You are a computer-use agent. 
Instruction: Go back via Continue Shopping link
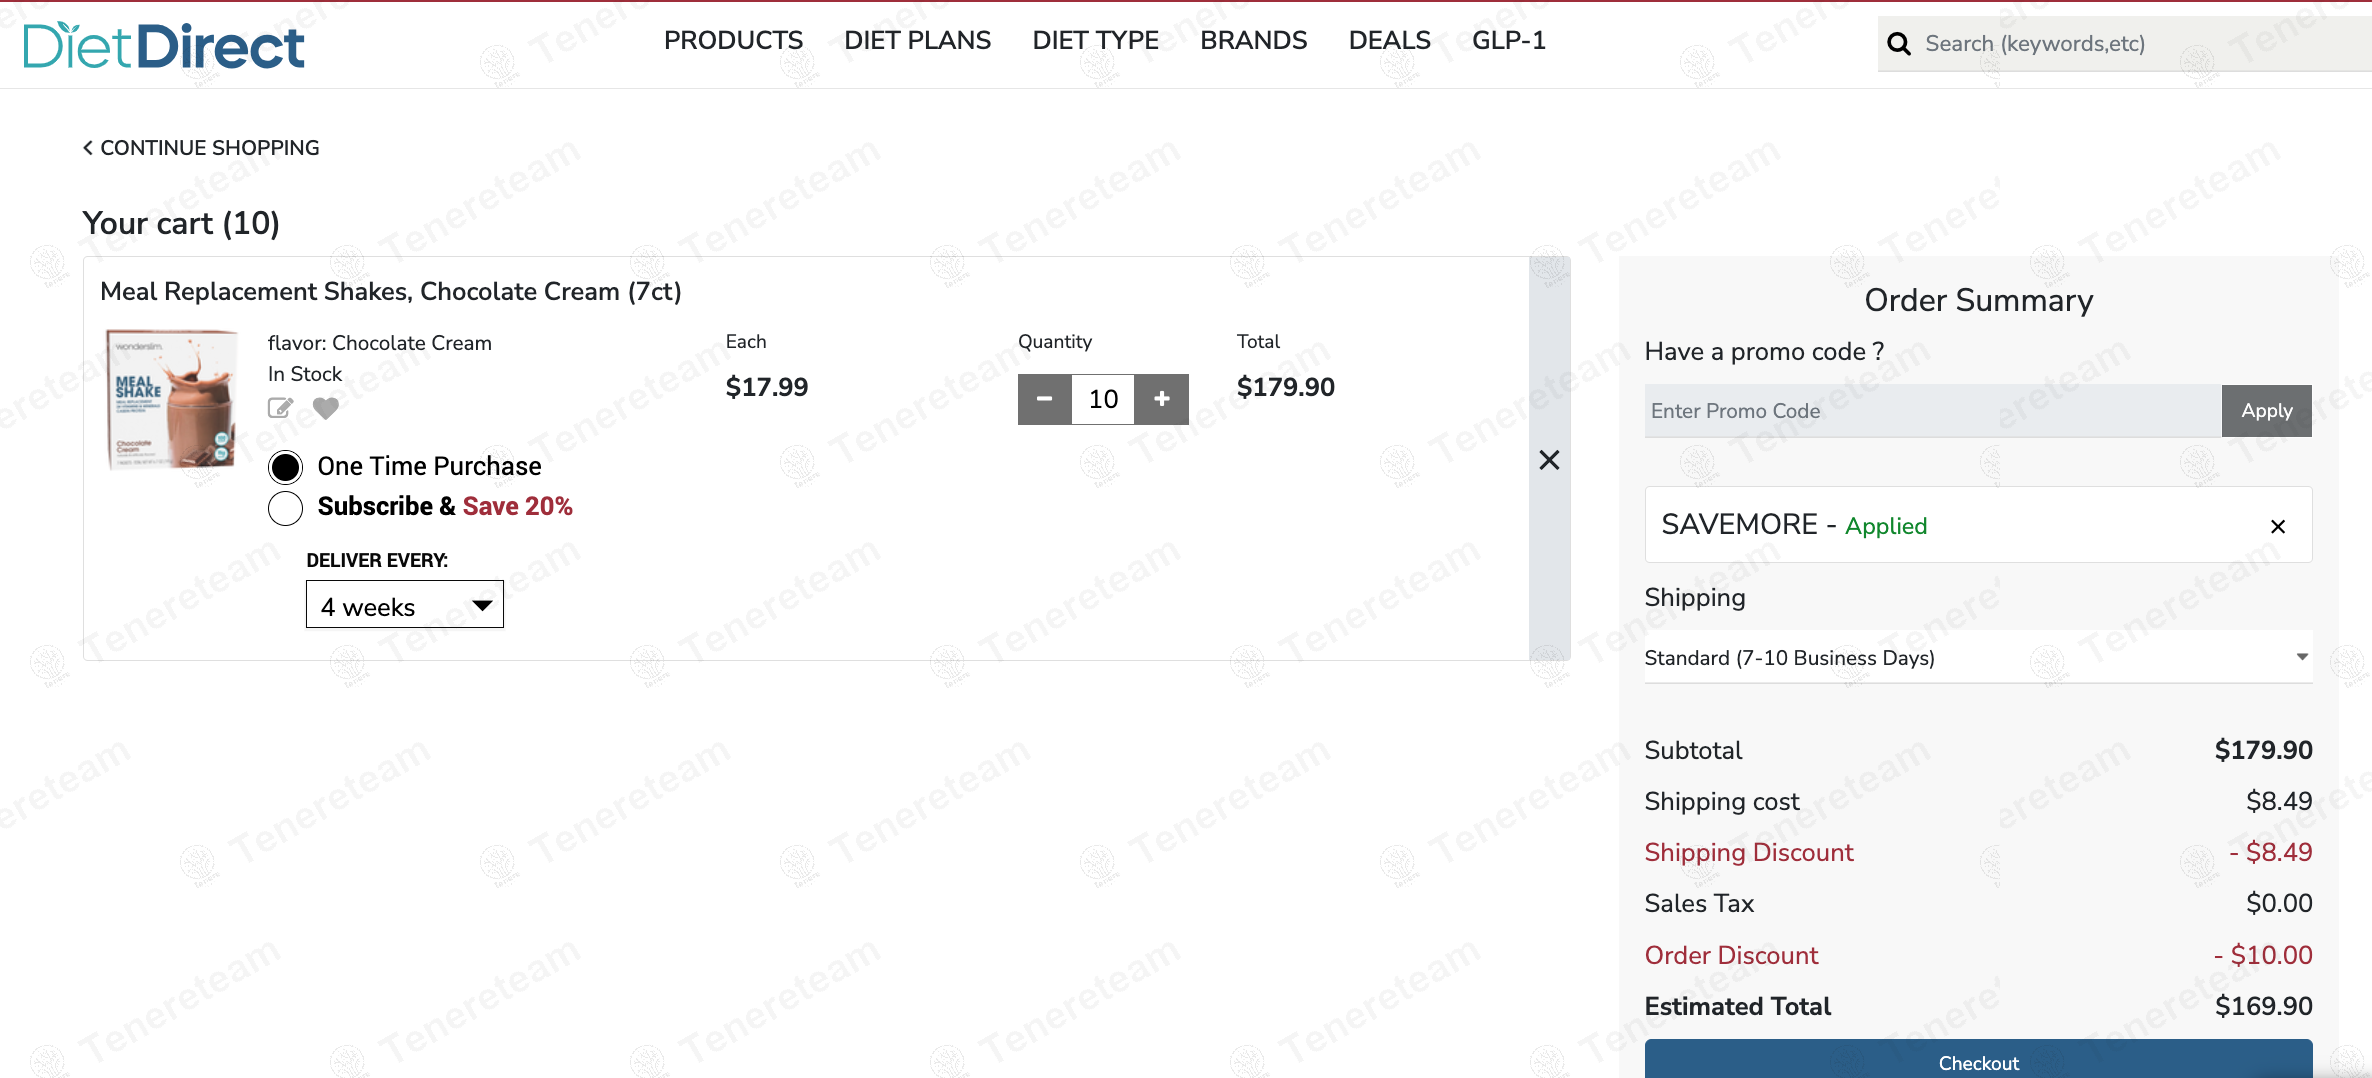pos(201,148)
